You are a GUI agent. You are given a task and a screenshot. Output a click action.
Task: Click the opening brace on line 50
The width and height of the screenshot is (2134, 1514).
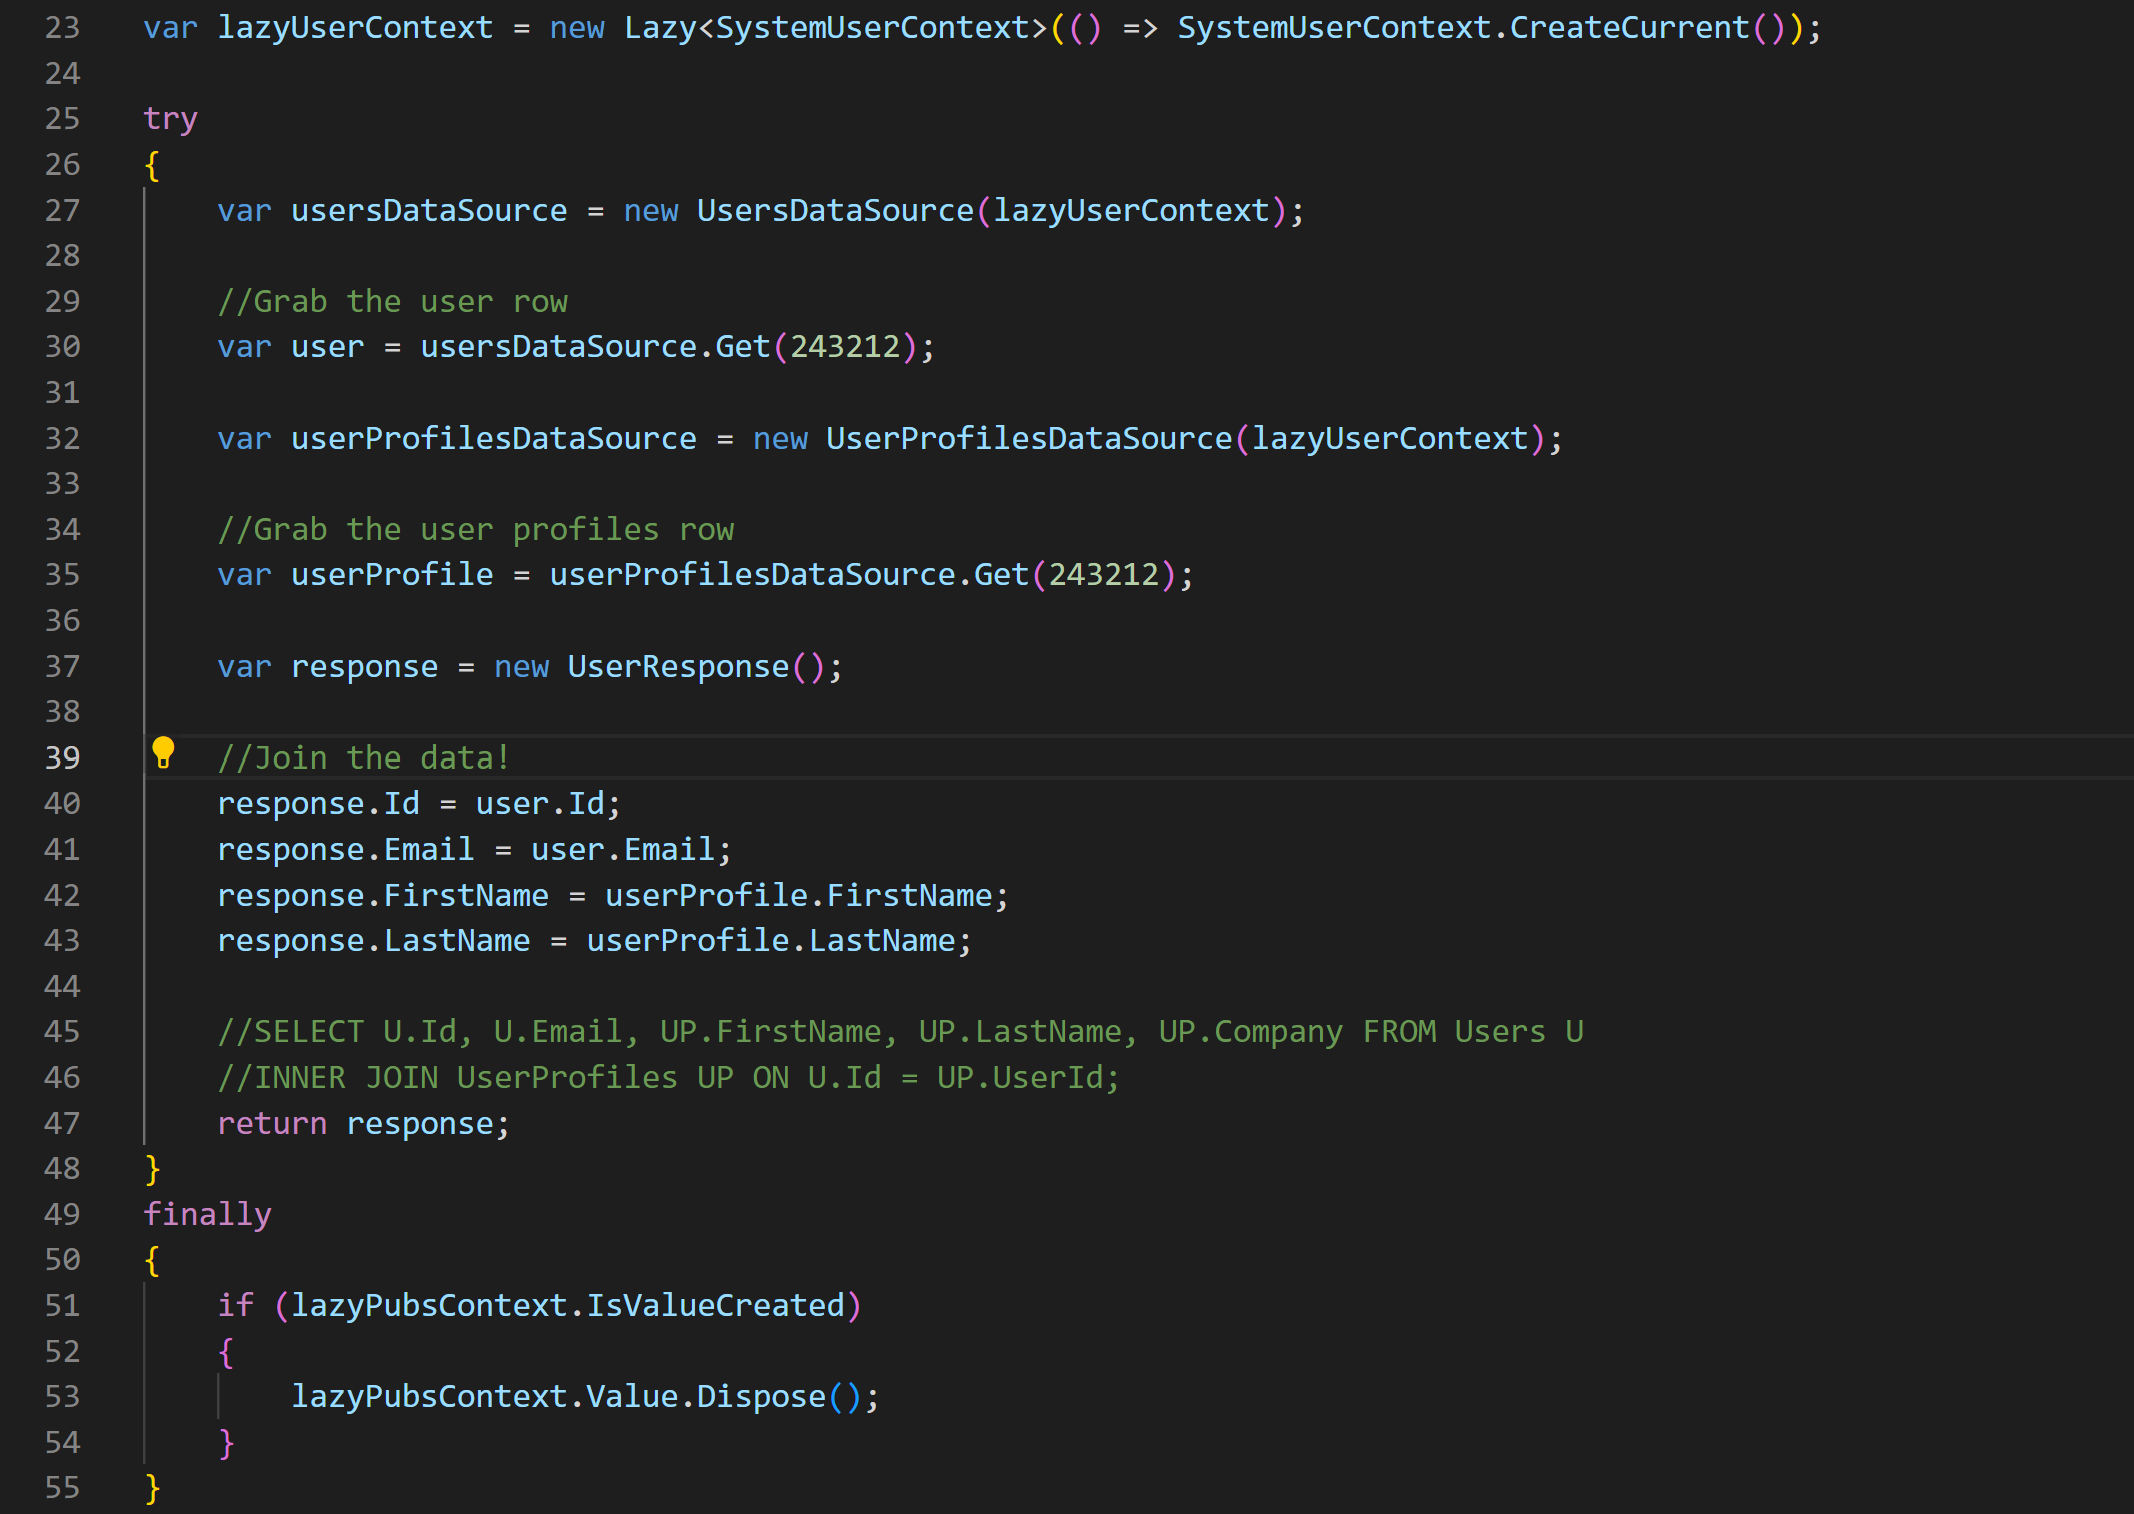pos(152,1261)
